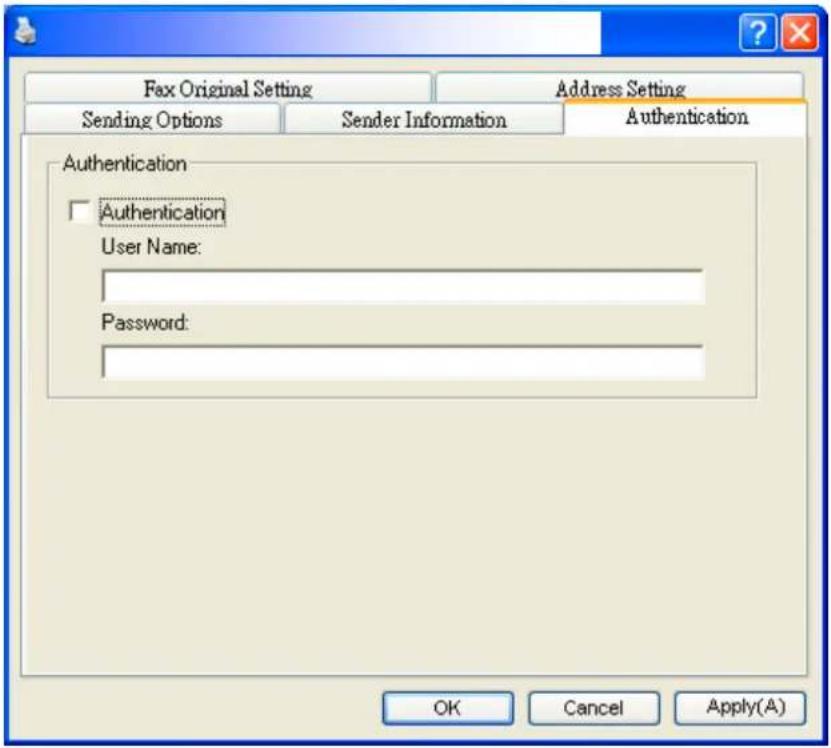Click the printer icon in title bar
831x748 pixels.
[24, 31]
